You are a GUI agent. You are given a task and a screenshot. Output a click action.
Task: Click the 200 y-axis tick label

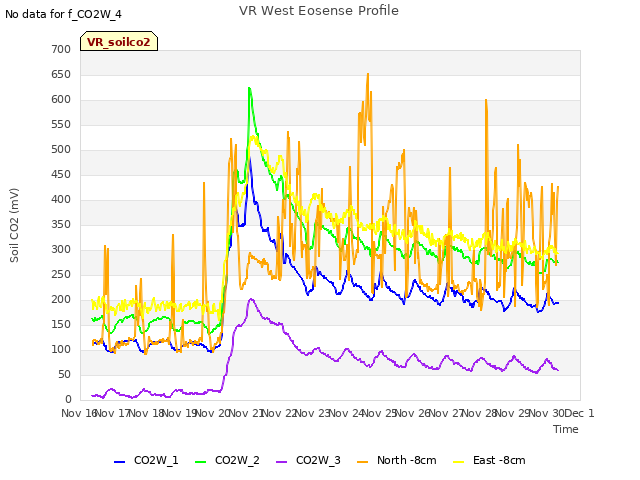pyautogui.click(x=61, y=300)
